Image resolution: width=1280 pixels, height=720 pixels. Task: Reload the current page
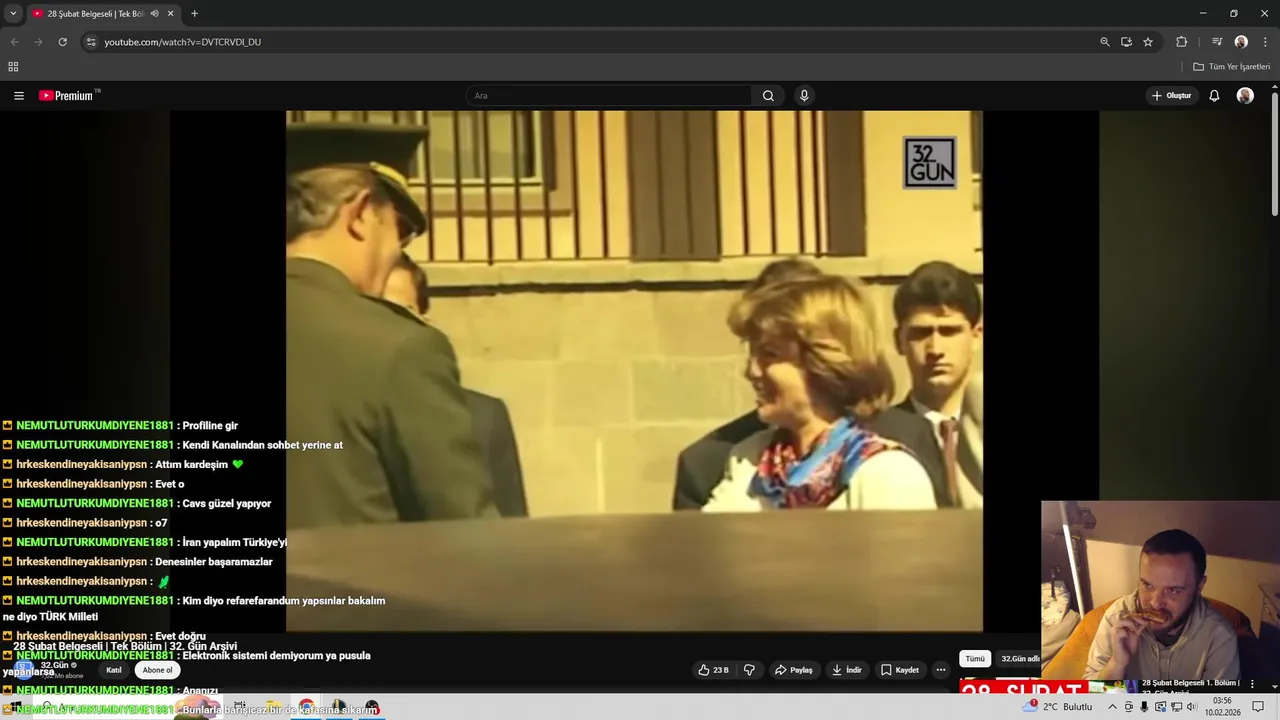click(62, 42)
